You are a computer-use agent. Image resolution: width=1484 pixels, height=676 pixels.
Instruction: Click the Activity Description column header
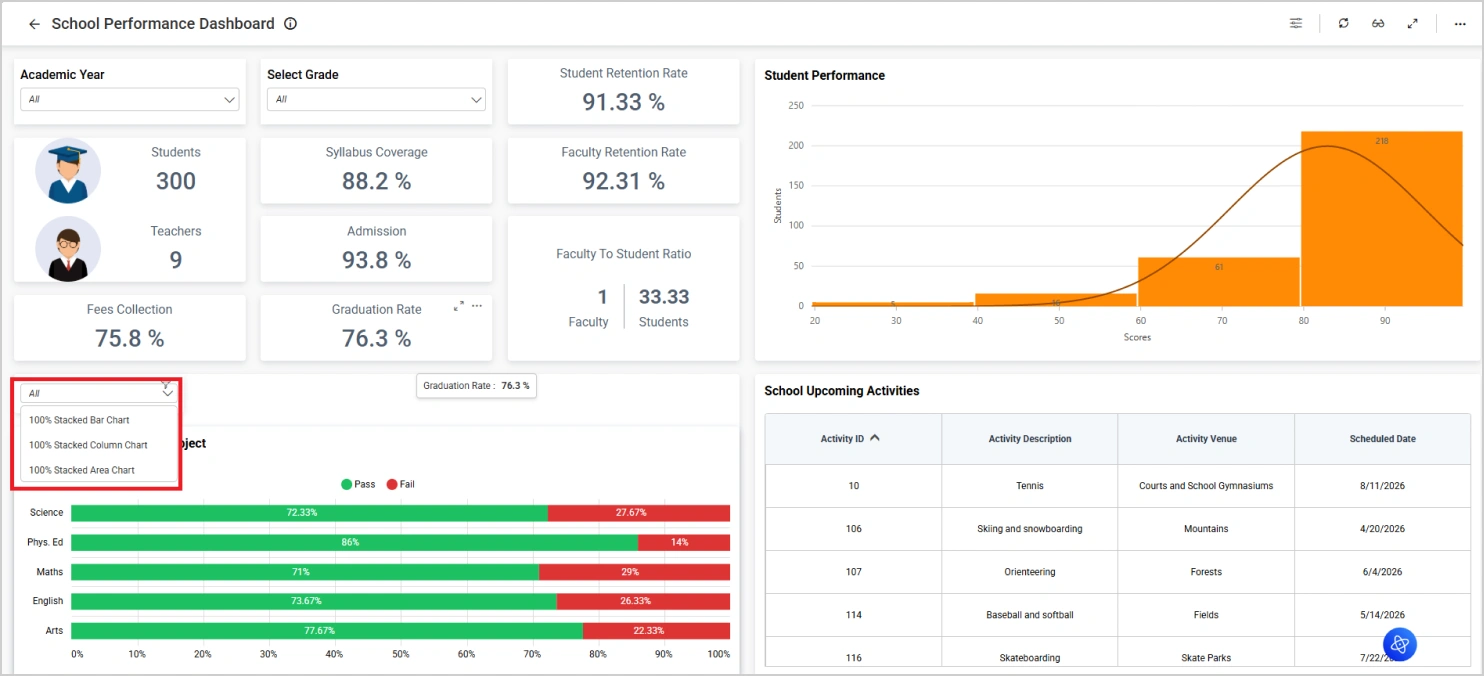[1030, 439]
